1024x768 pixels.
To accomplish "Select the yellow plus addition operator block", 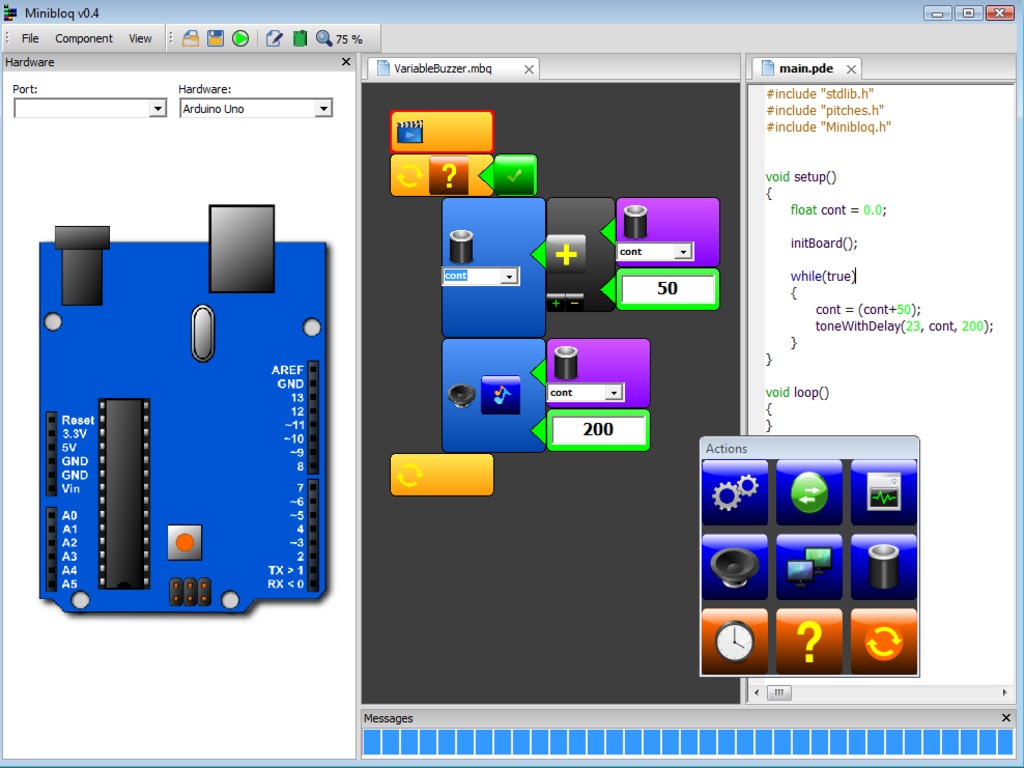I will click(566, 254).
